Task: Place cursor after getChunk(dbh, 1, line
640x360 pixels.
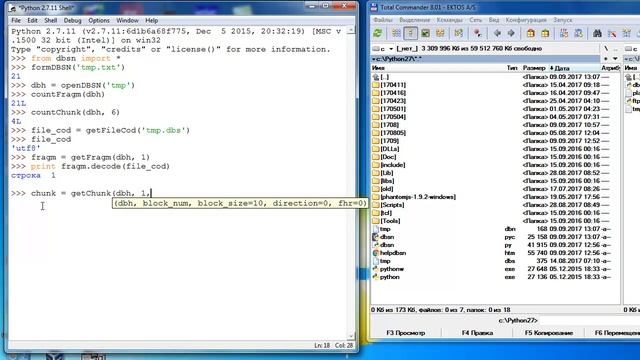Action: pyautogui.click(x=151, y=193)
